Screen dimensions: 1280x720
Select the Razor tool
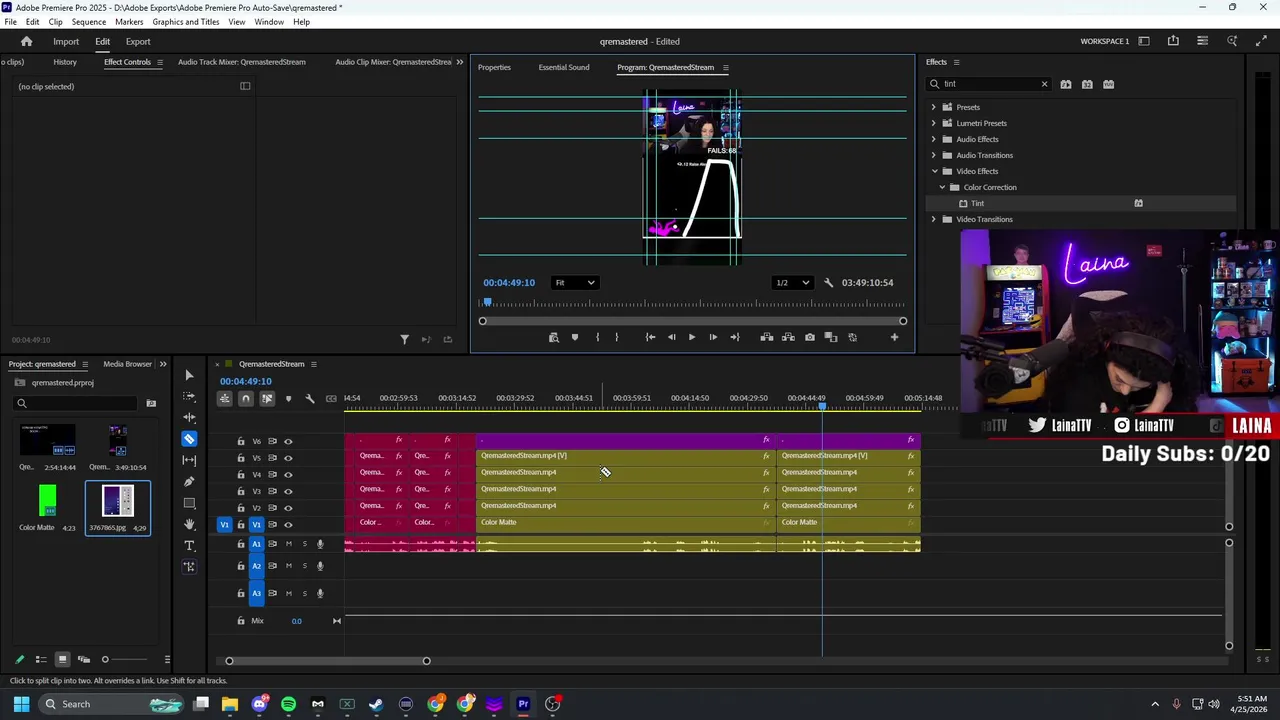click(x=189, y=439)
